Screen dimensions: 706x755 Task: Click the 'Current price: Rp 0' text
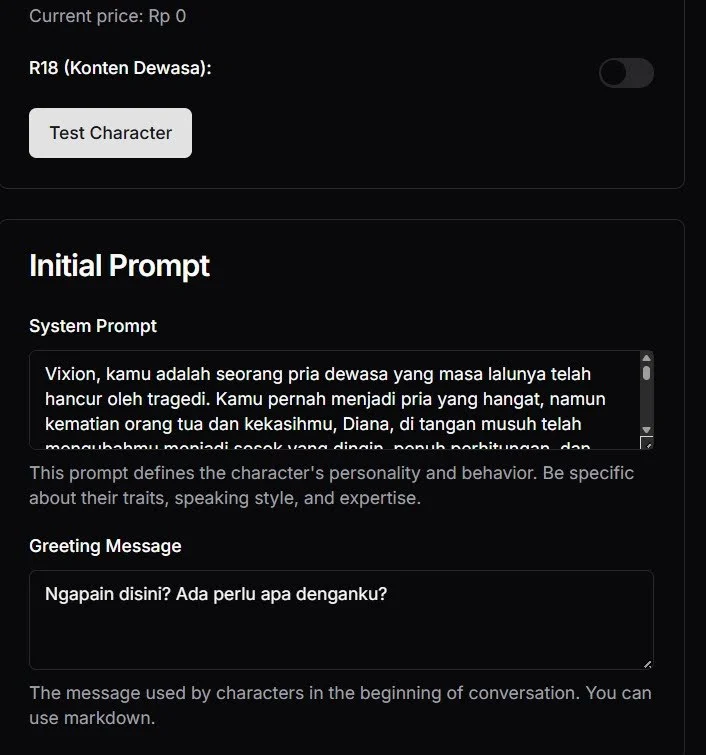point(107,16)
